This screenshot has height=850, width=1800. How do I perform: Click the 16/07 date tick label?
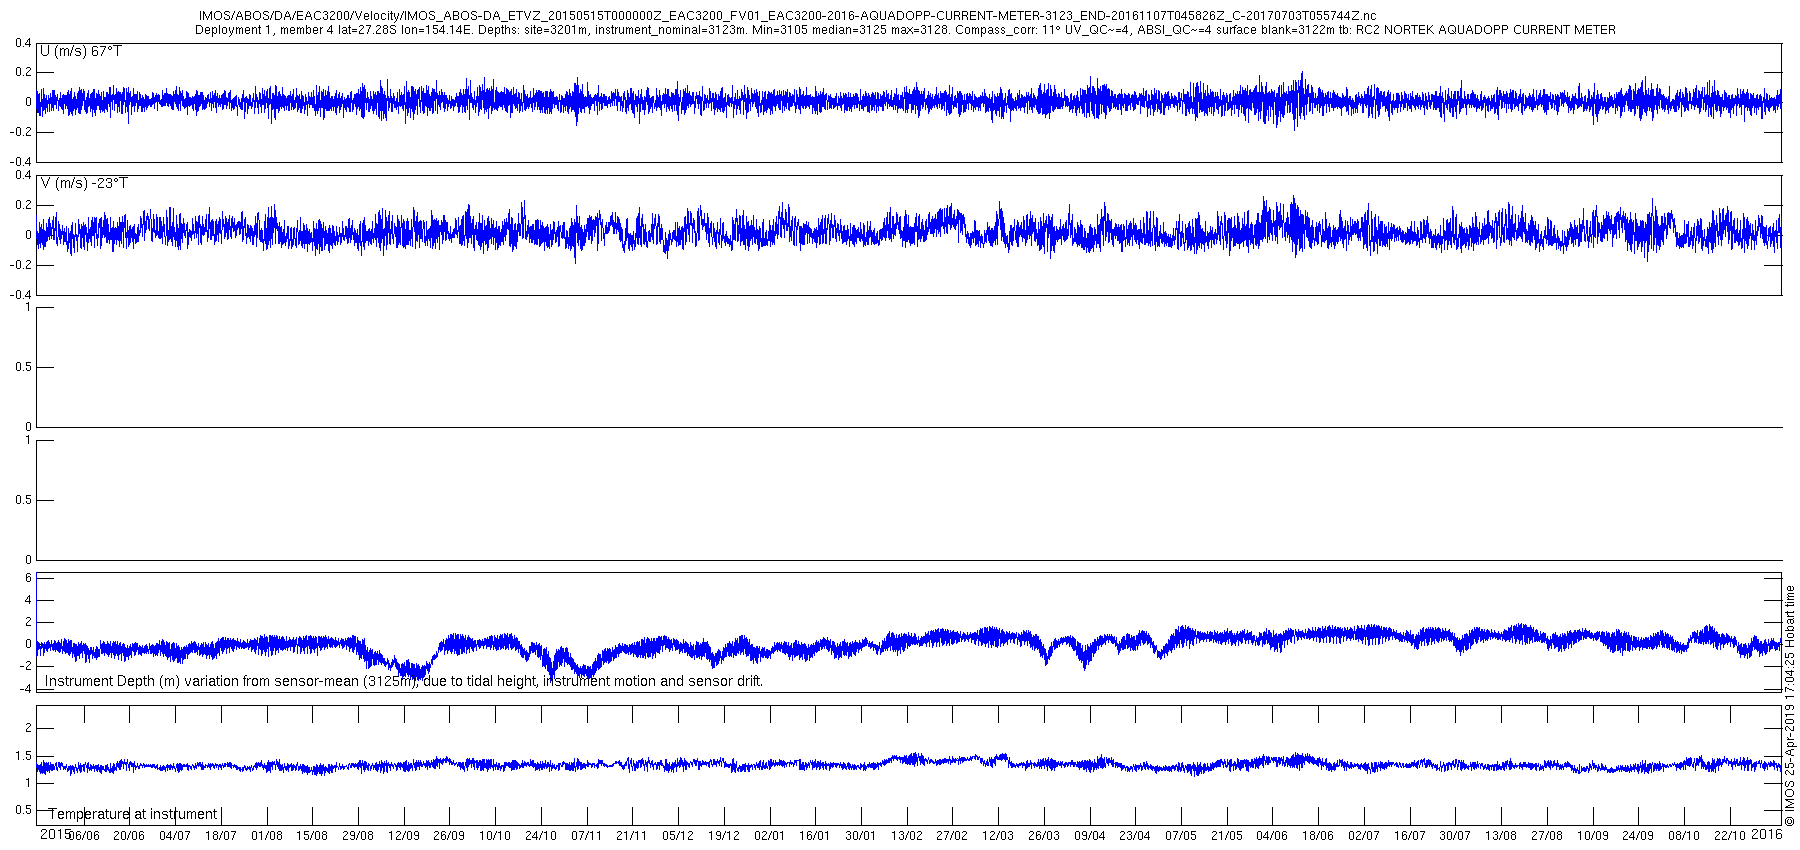click(x=1410, y=836)
